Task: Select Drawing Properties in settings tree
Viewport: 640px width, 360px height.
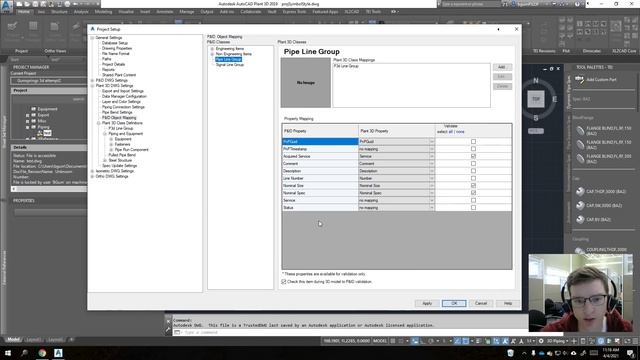Action: 117,48
